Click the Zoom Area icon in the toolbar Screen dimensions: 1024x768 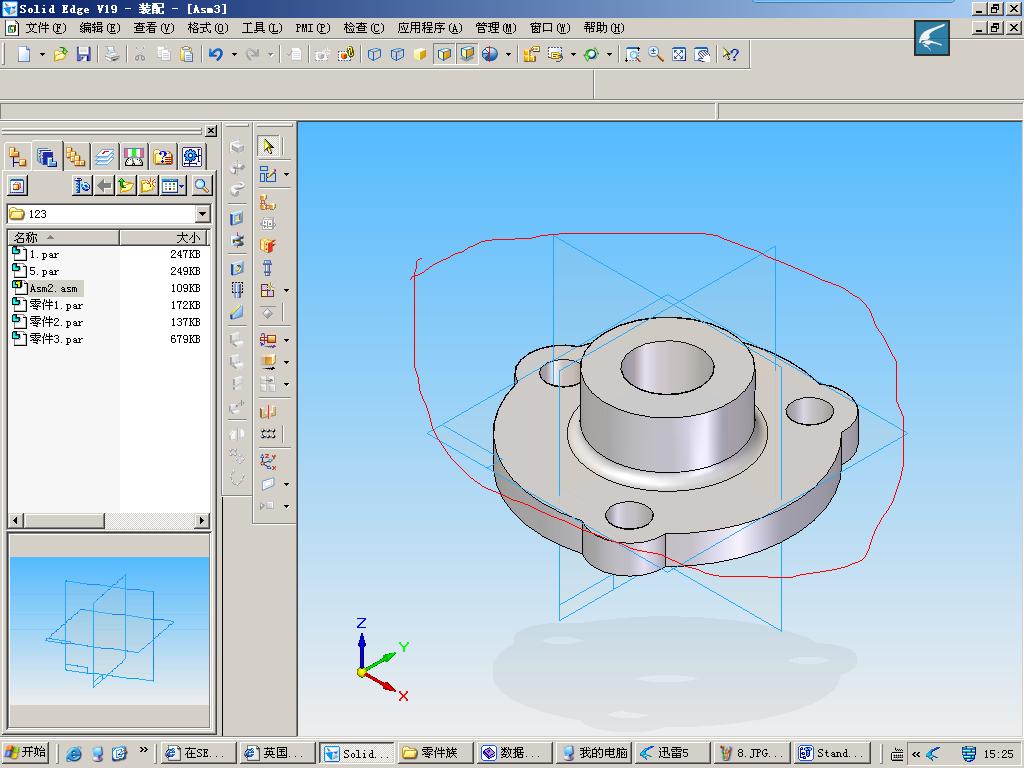click(632, 54)
